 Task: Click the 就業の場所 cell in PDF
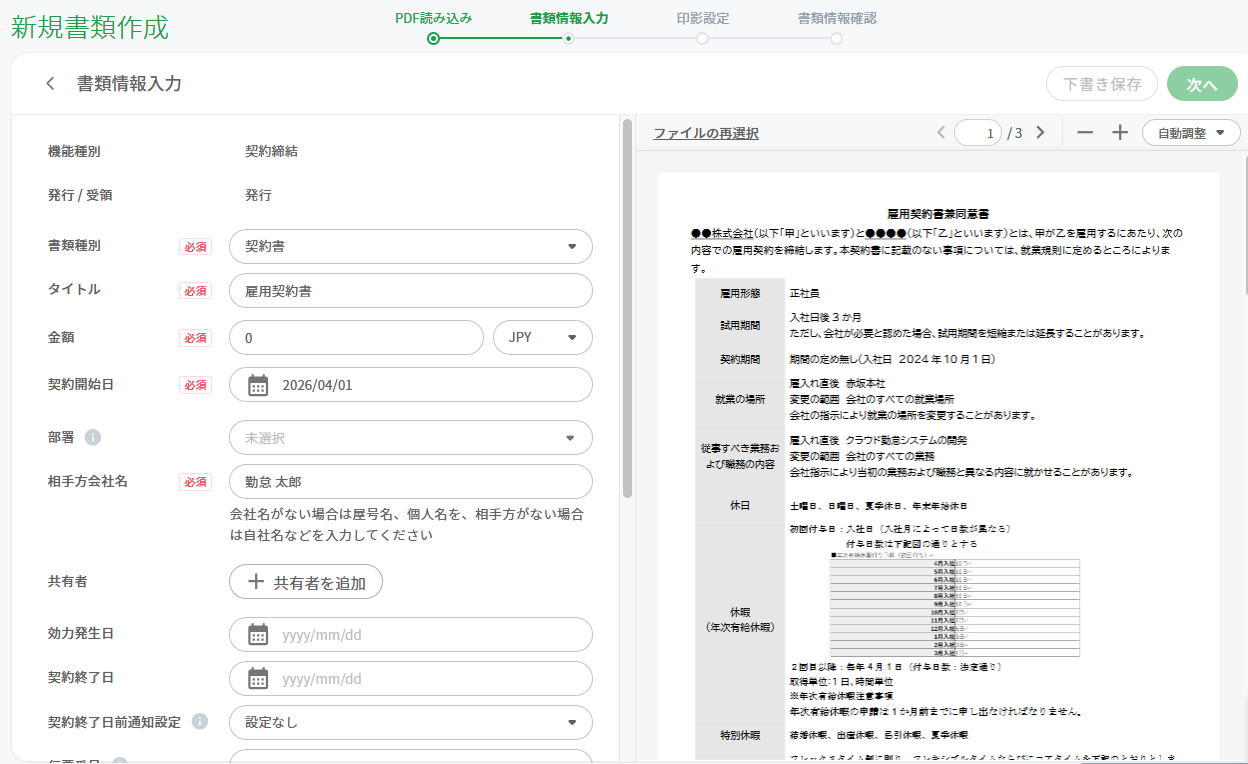coord(740,399)
